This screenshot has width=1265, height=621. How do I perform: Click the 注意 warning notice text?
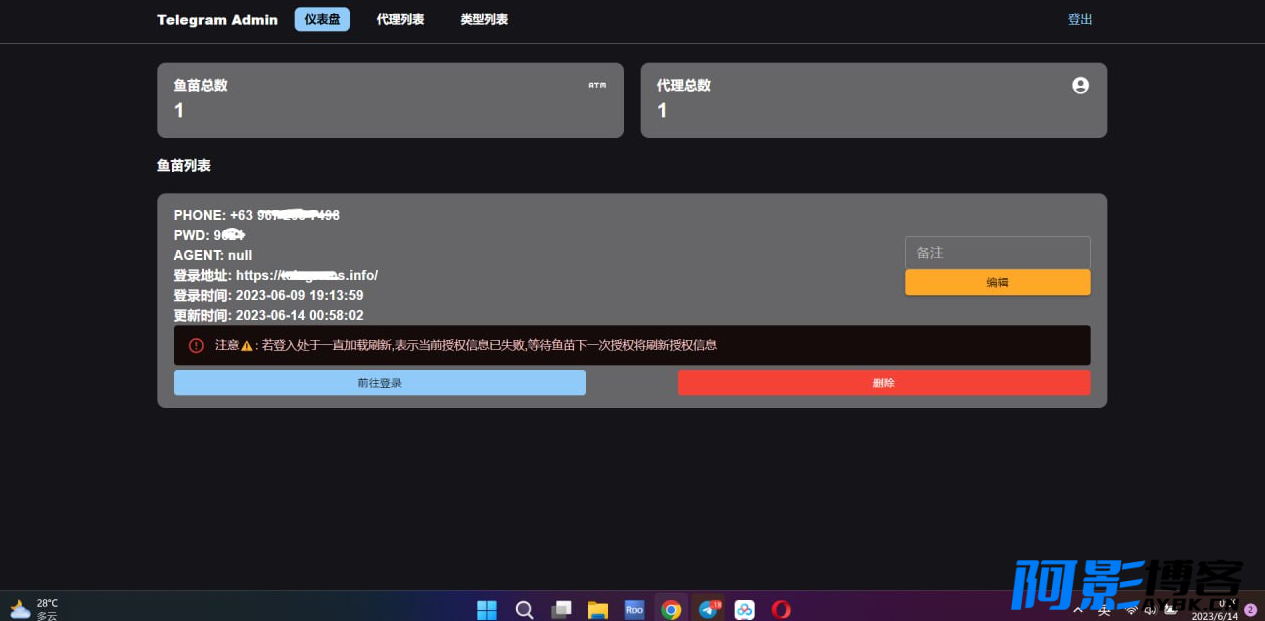466,345
